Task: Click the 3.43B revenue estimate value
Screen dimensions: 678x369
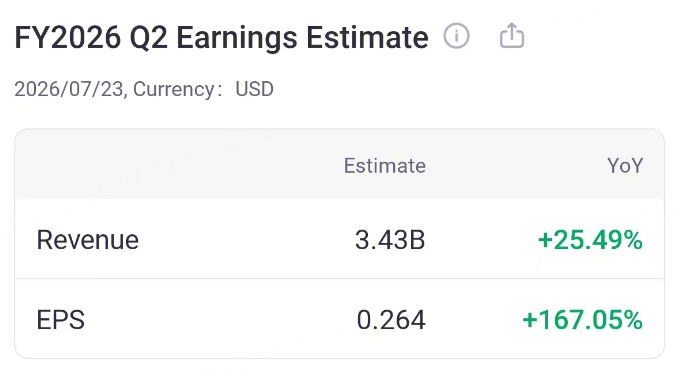Action: (x=390, y=240)
